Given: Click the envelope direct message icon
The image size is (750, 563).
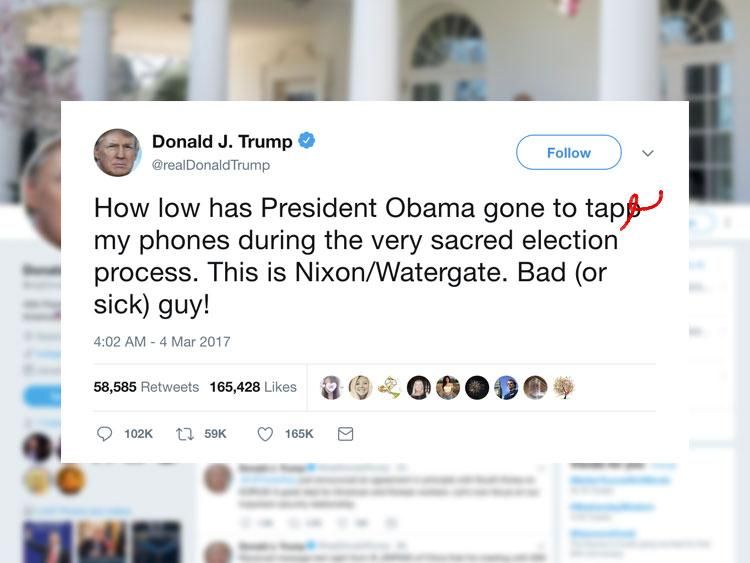Looking at the screenshot, I should pos(345,434).
